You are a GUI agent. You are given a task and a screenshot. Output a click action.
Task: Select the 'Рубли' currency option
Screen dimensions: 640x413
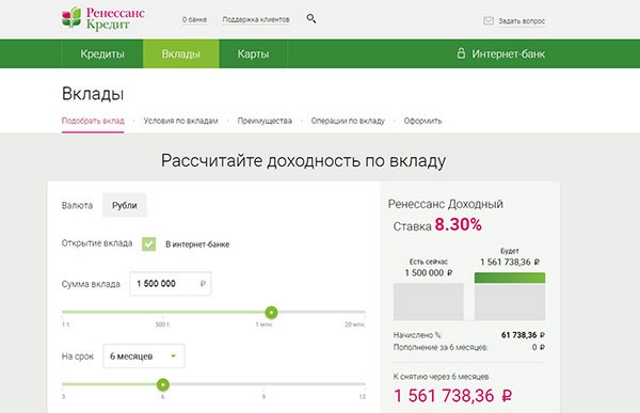(x=125, y=205)
